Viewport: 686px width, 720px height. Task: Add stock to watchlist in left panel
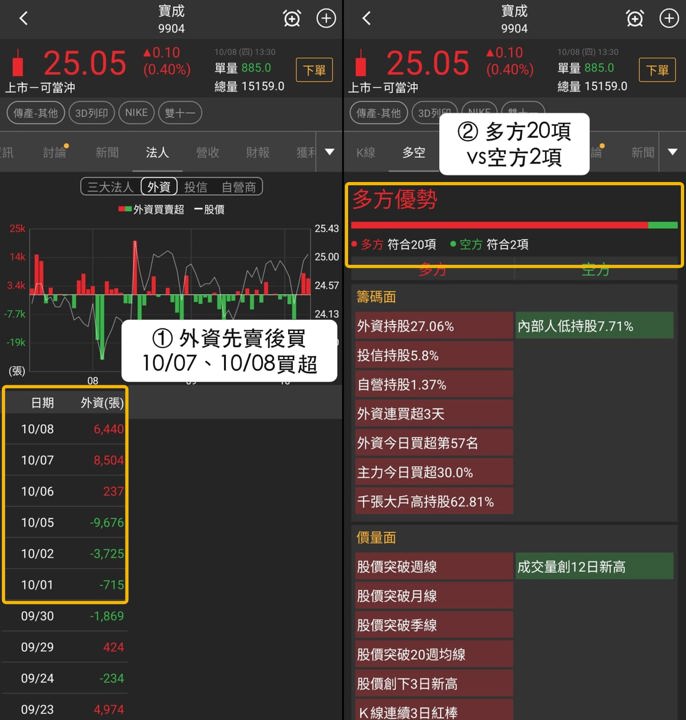326,18
